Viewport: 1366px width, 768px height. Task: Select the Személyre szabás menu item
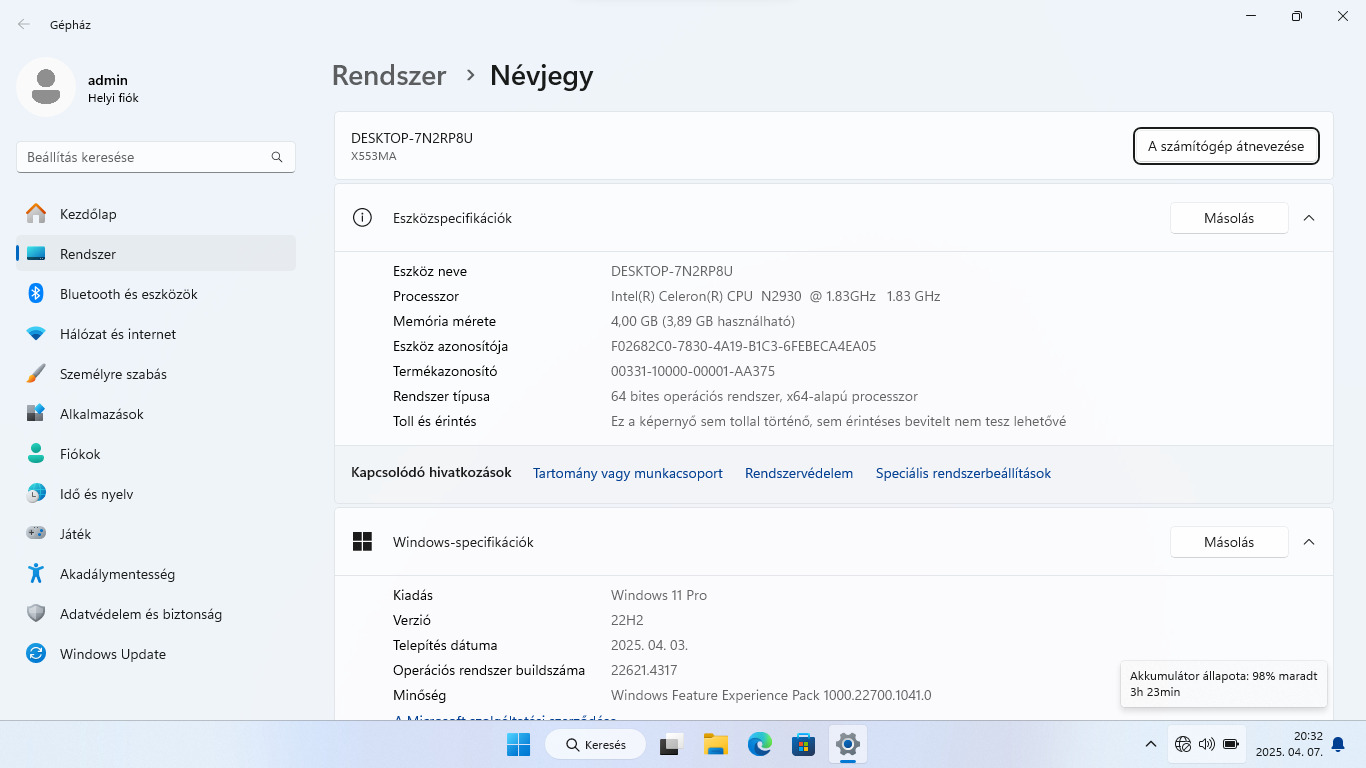pos(156,374)
